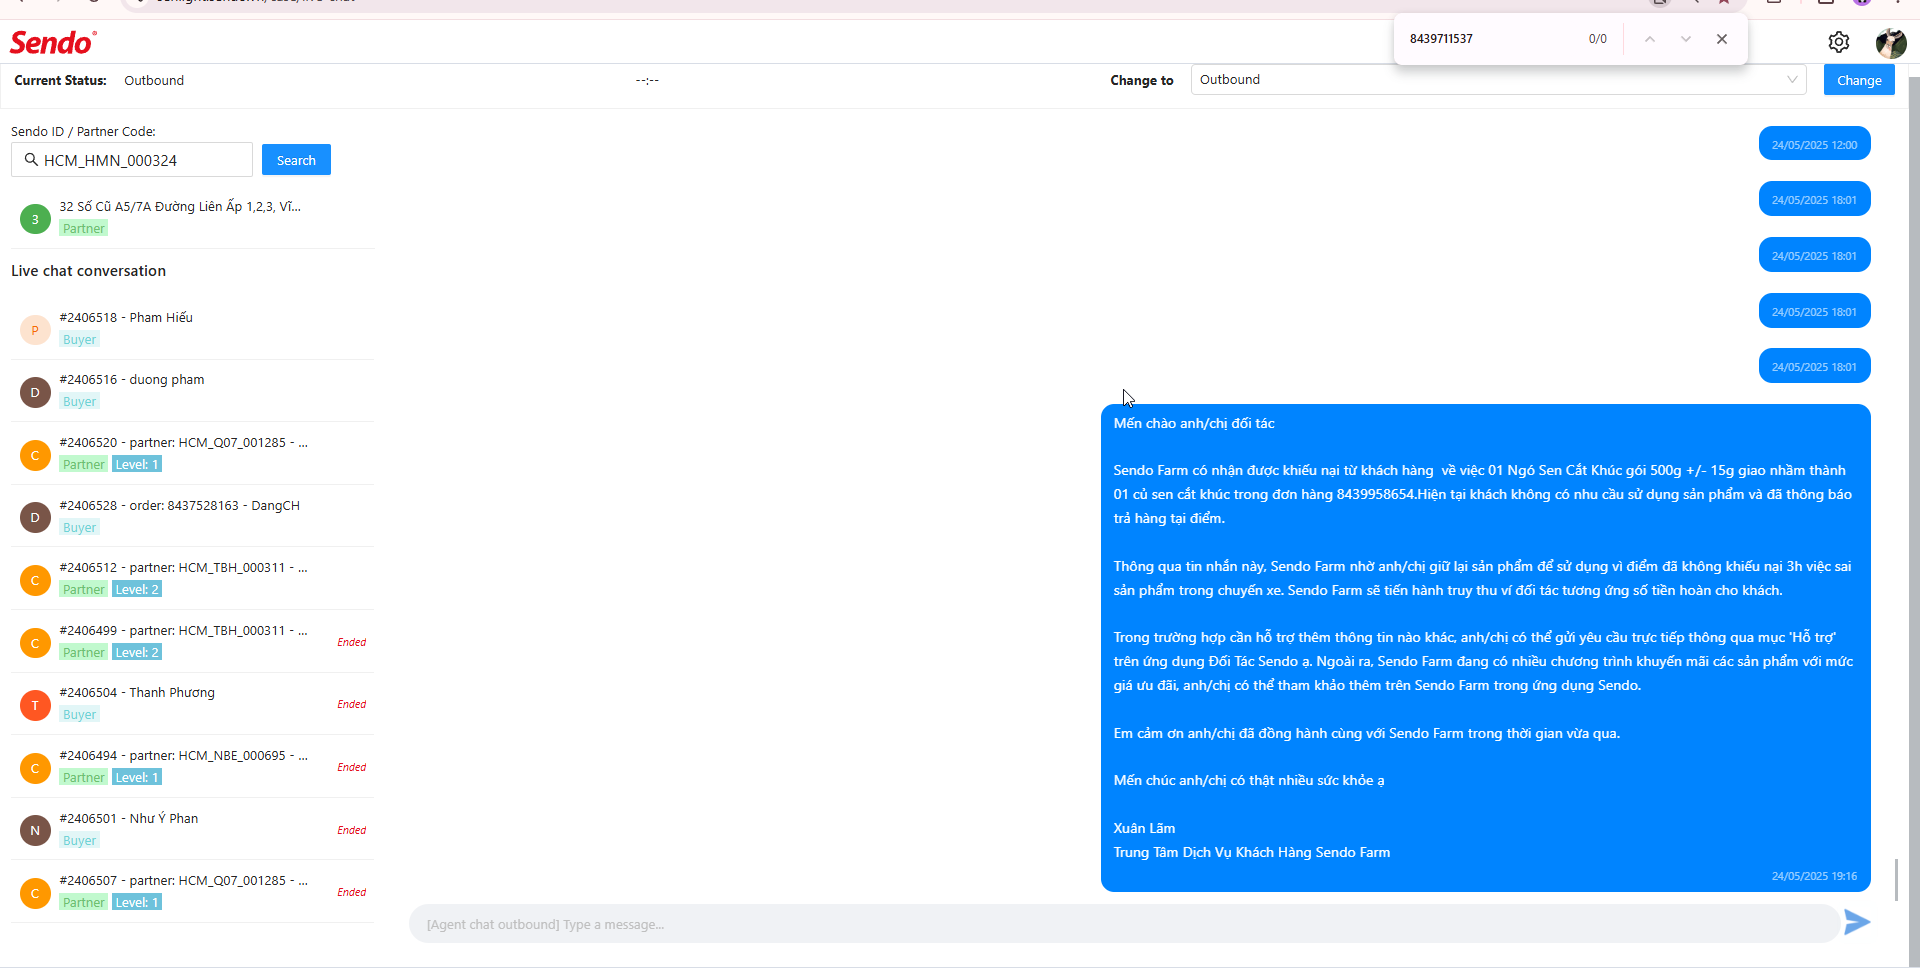Click the Level: 1 tag on chat #2406520

(137, 465)
